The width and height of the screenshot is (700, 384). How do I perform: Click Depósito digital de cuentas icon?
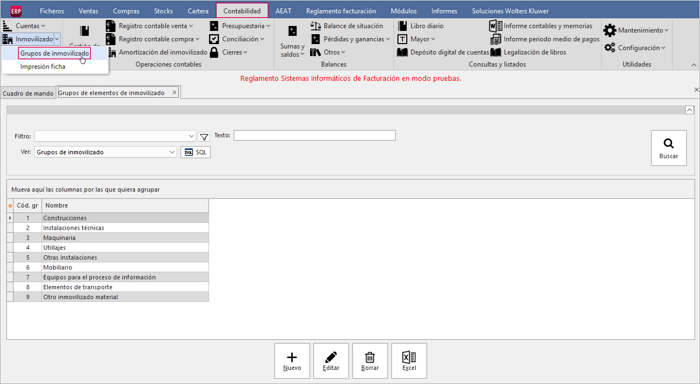(x=402, y=52)
